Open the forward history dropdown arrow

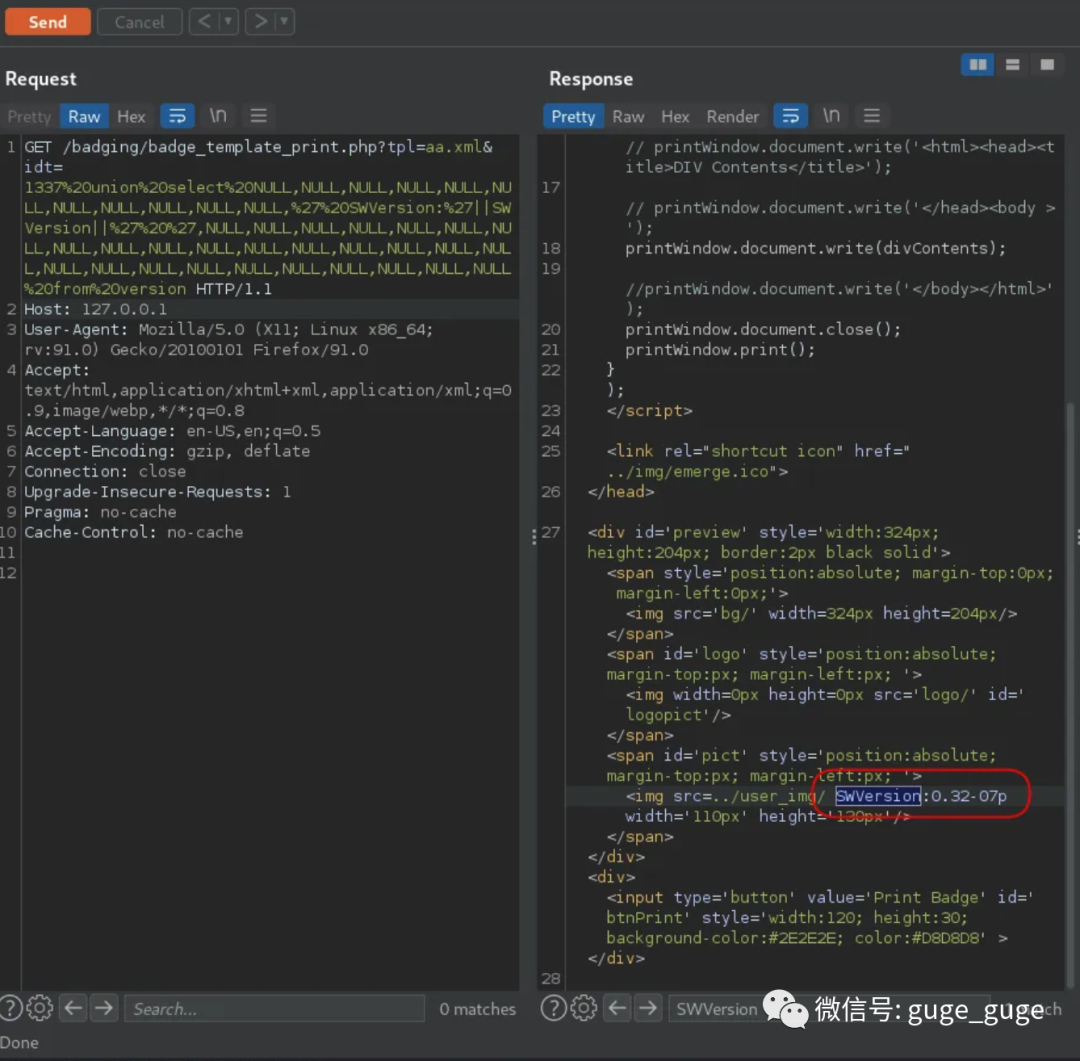284,21
